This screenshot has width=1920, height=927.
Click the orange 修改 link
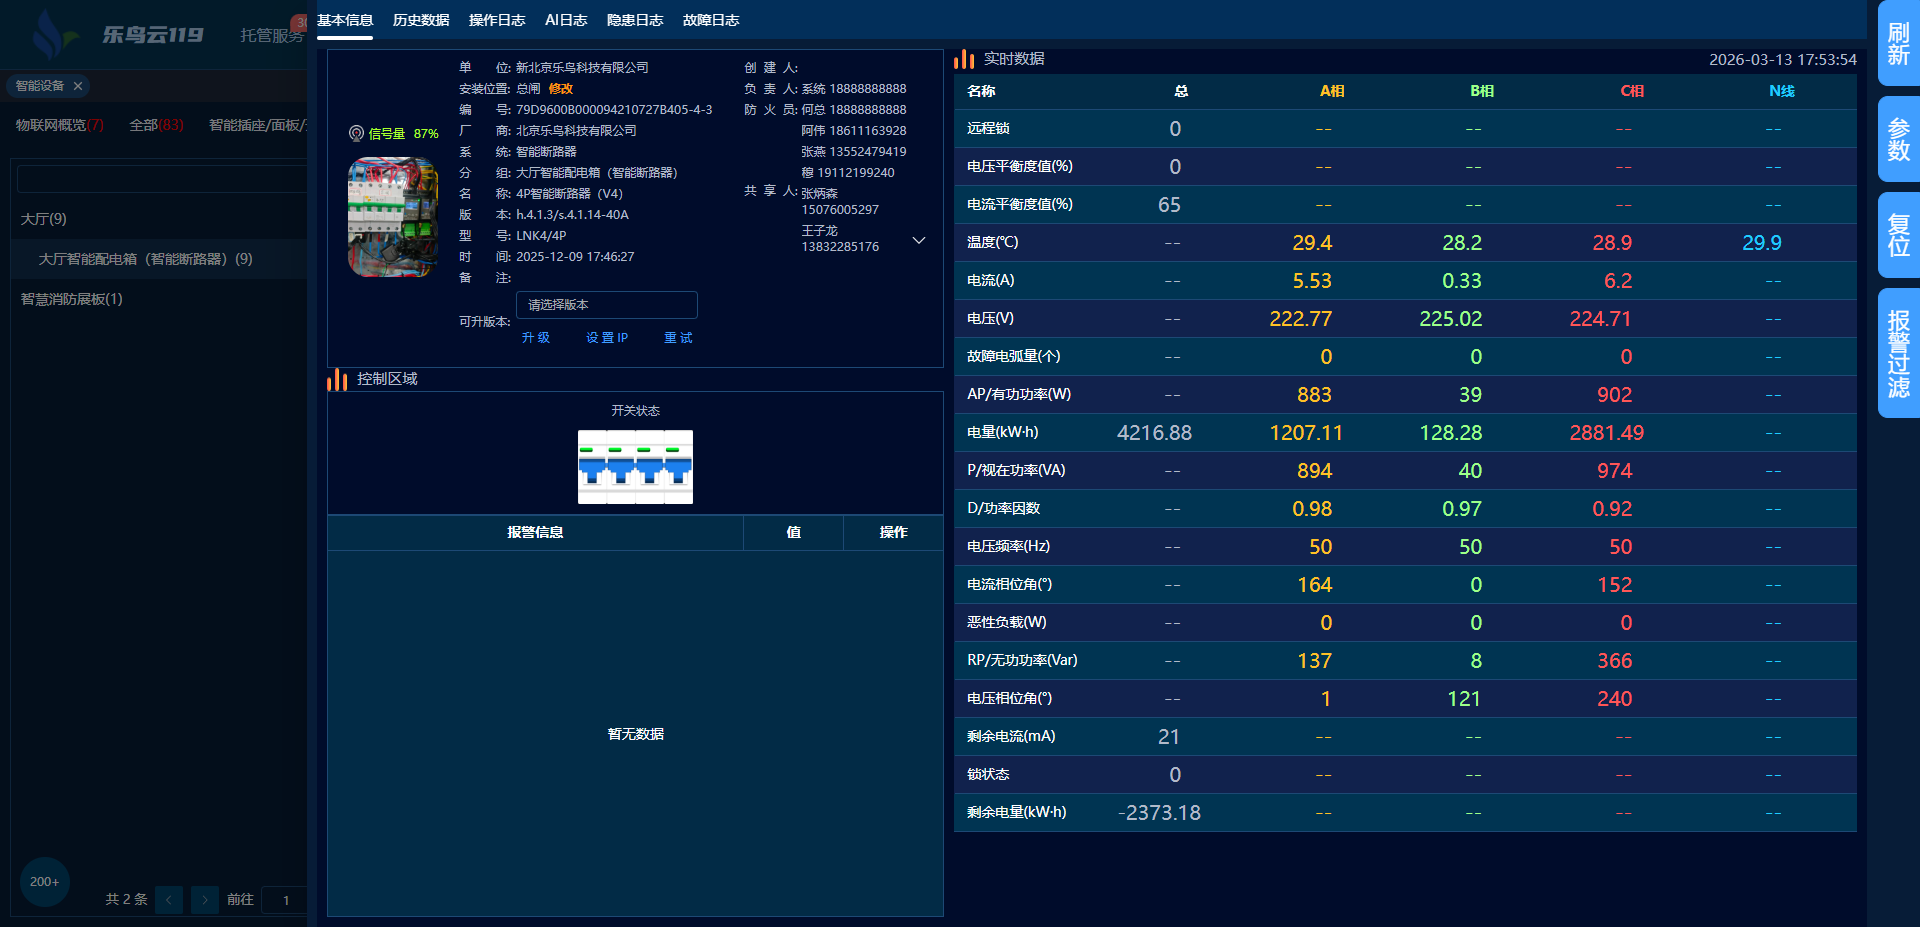coord(561,89)
